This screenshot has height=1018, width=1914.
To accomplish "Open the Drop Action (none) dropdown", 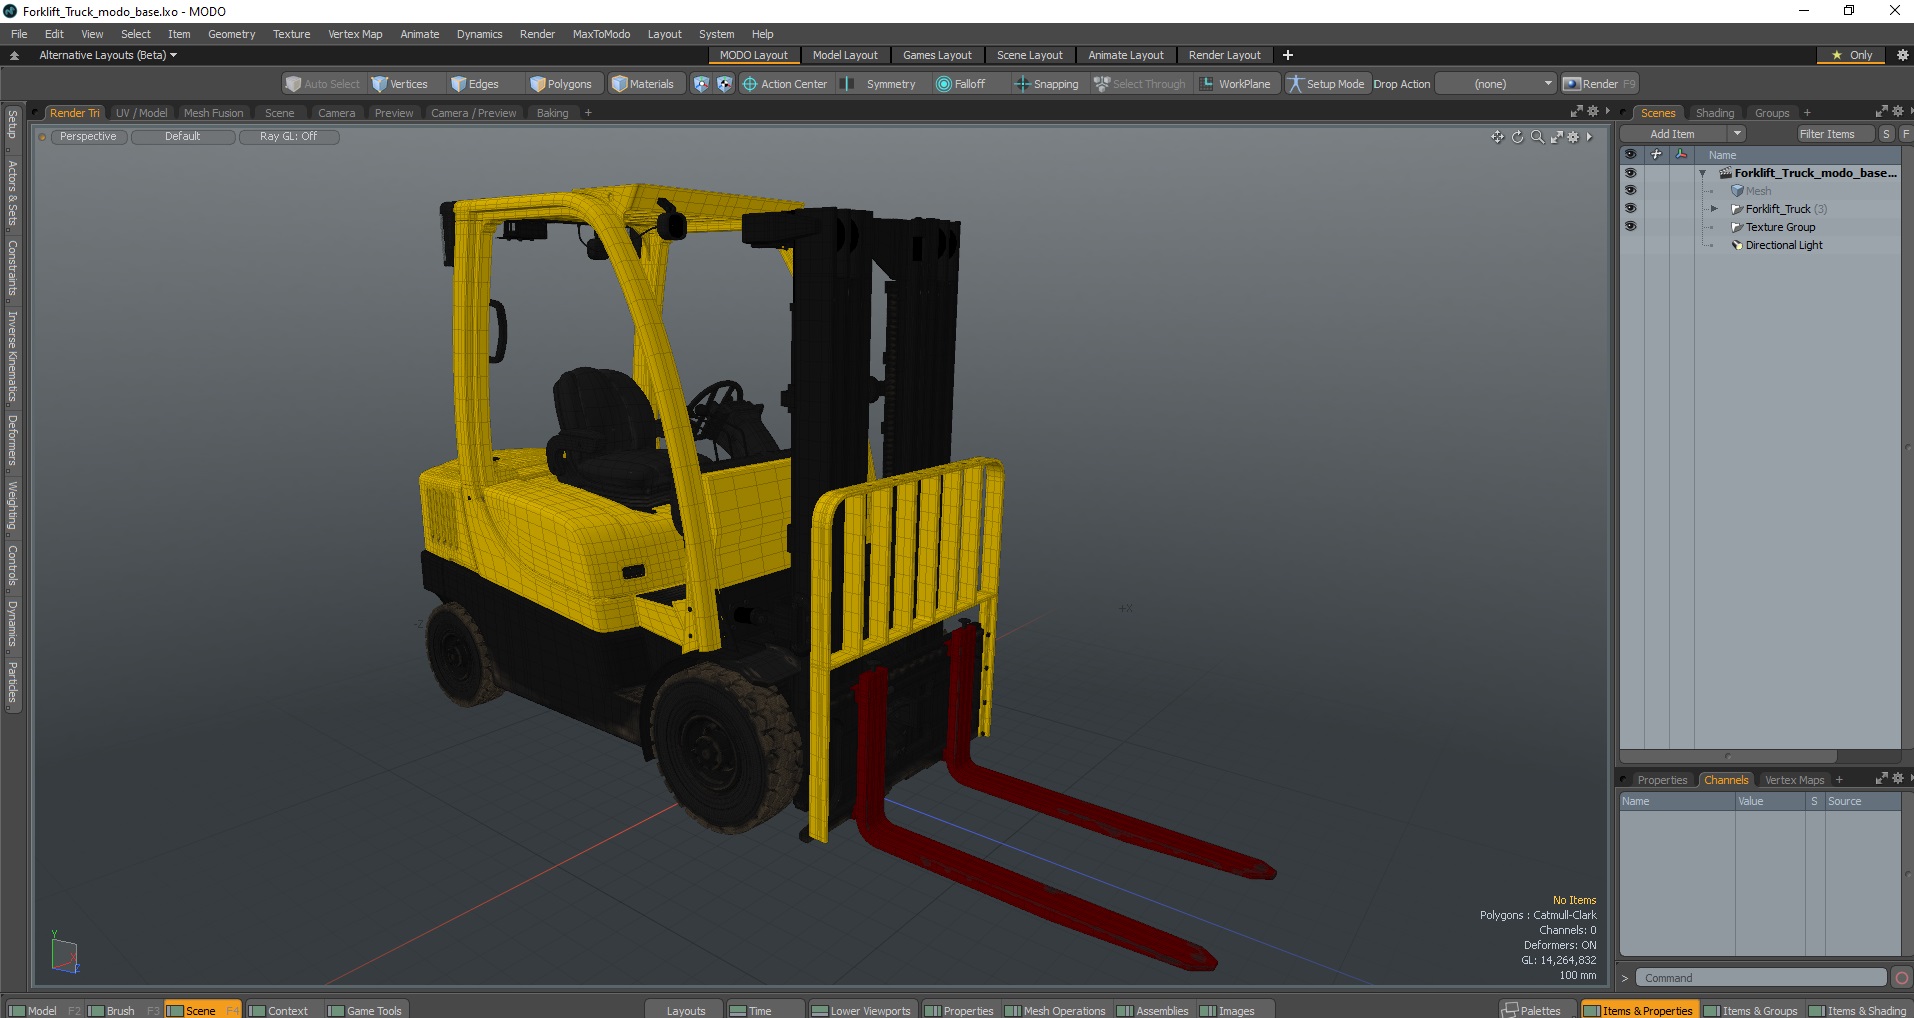I will coord(1497,84).
